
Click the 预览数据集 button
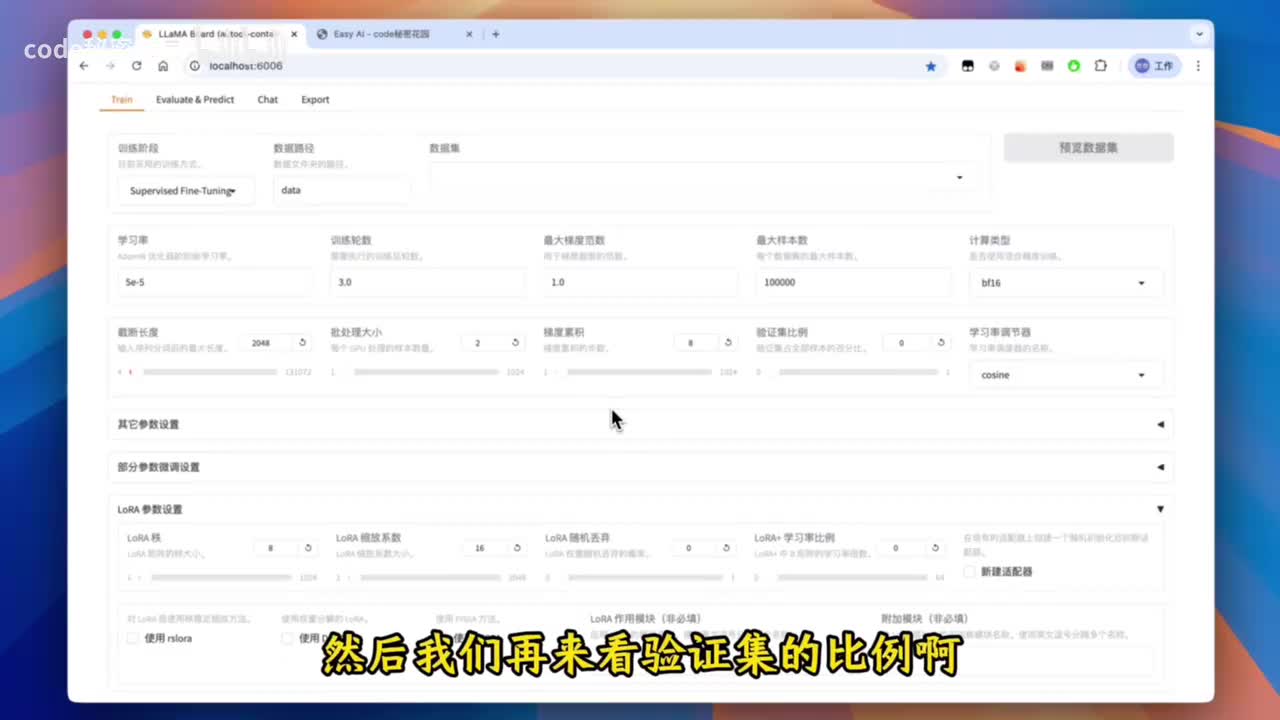pos(1088,147)
